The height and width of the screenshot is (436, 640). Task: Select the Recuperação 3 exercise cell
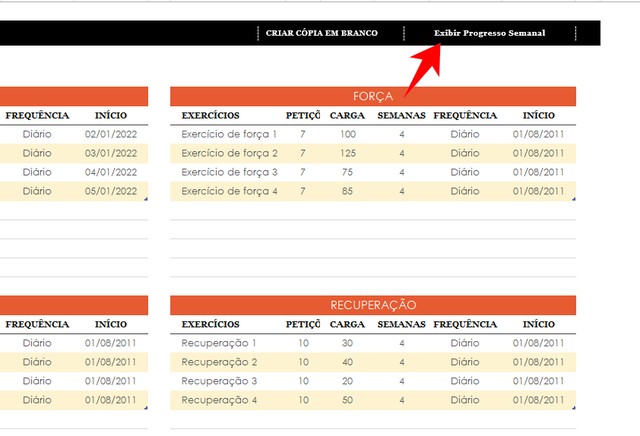click(x=219, y=381)
